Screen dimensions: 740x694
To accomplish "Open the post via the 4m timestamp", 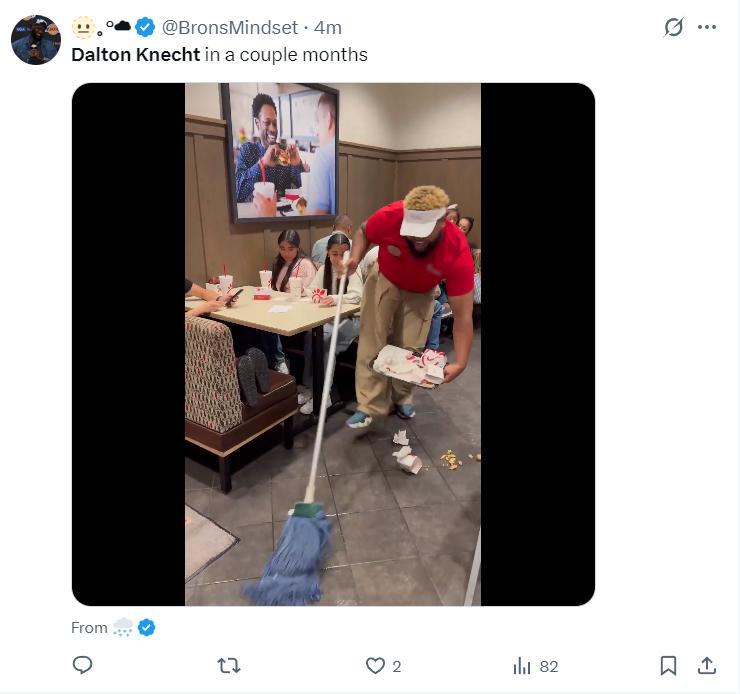I will [x=328, y=27].
